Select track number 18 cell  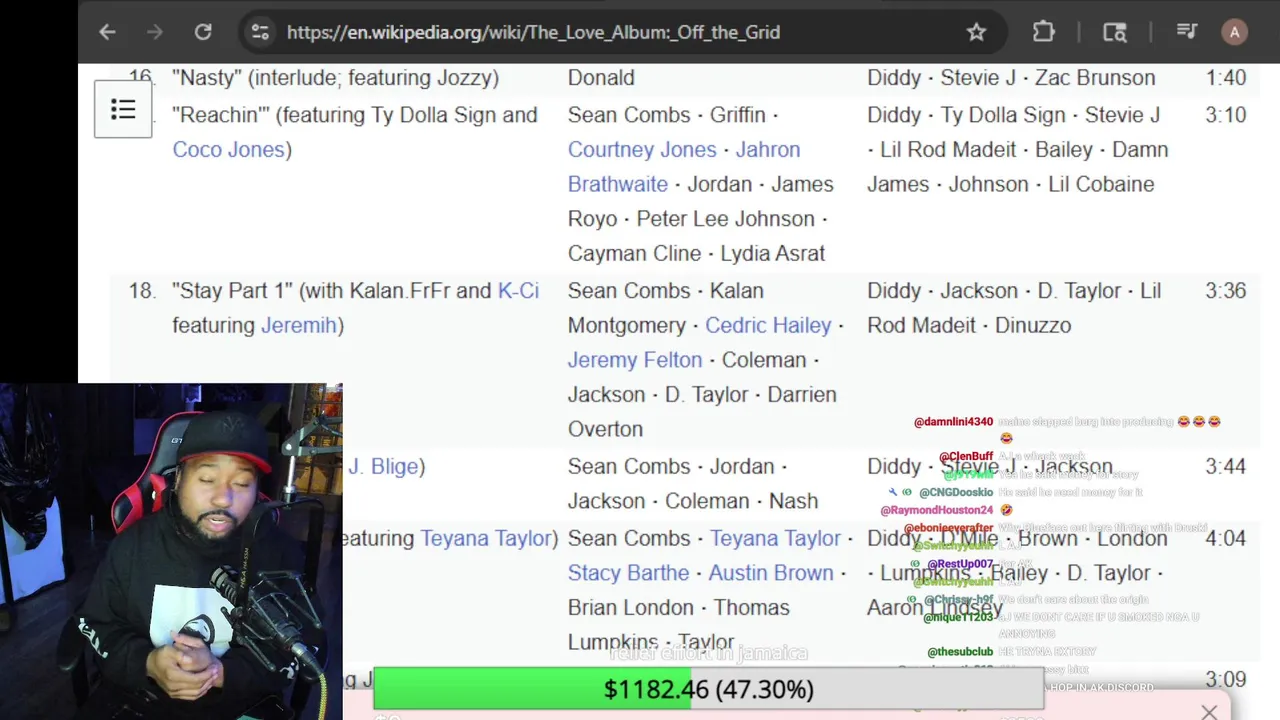pyautogui.click(x=141, y=290)
